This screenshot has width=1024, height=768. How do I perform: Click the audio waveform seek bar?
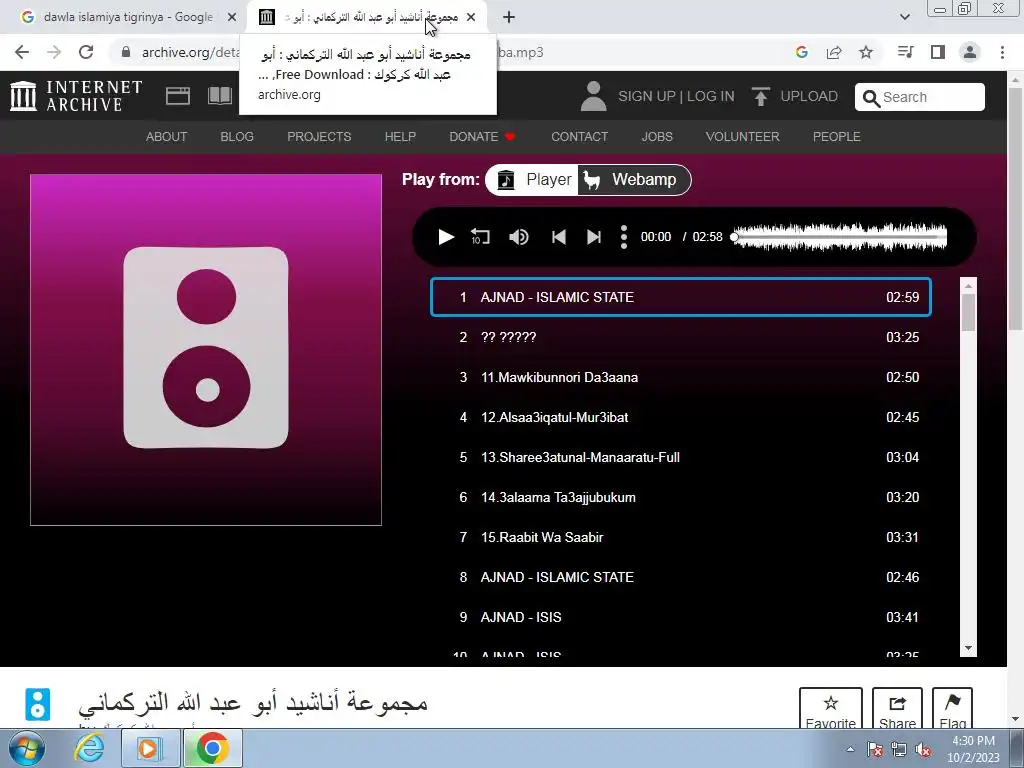839,236
